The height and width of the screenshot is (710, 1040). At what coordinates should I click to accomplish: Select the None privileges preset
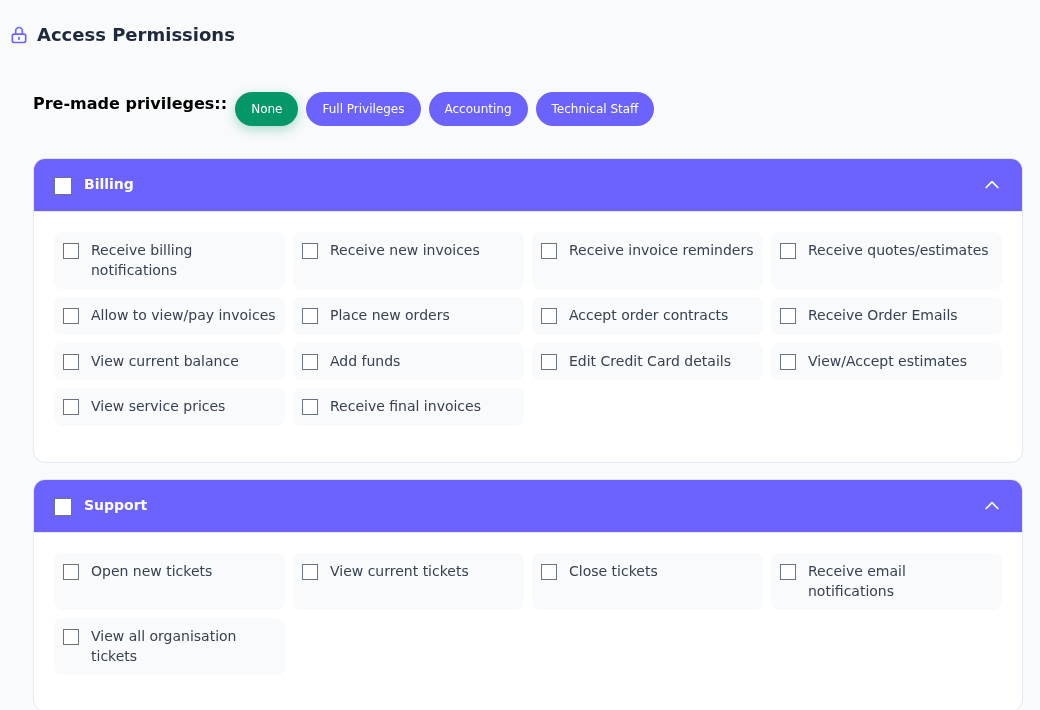(x=267, y=109)
